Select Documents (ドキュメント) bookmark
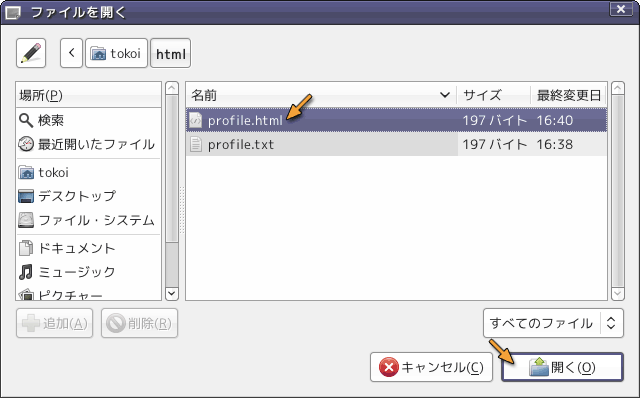Viewport: 640px width, 398px height. point(88,248)
